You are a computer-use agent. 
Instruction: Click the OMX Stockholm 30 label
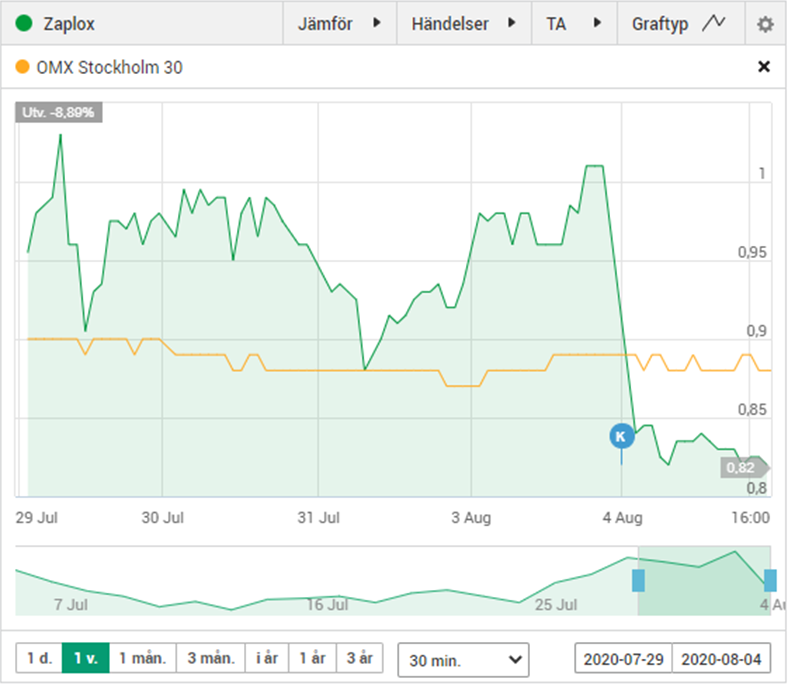pos(109,67)
